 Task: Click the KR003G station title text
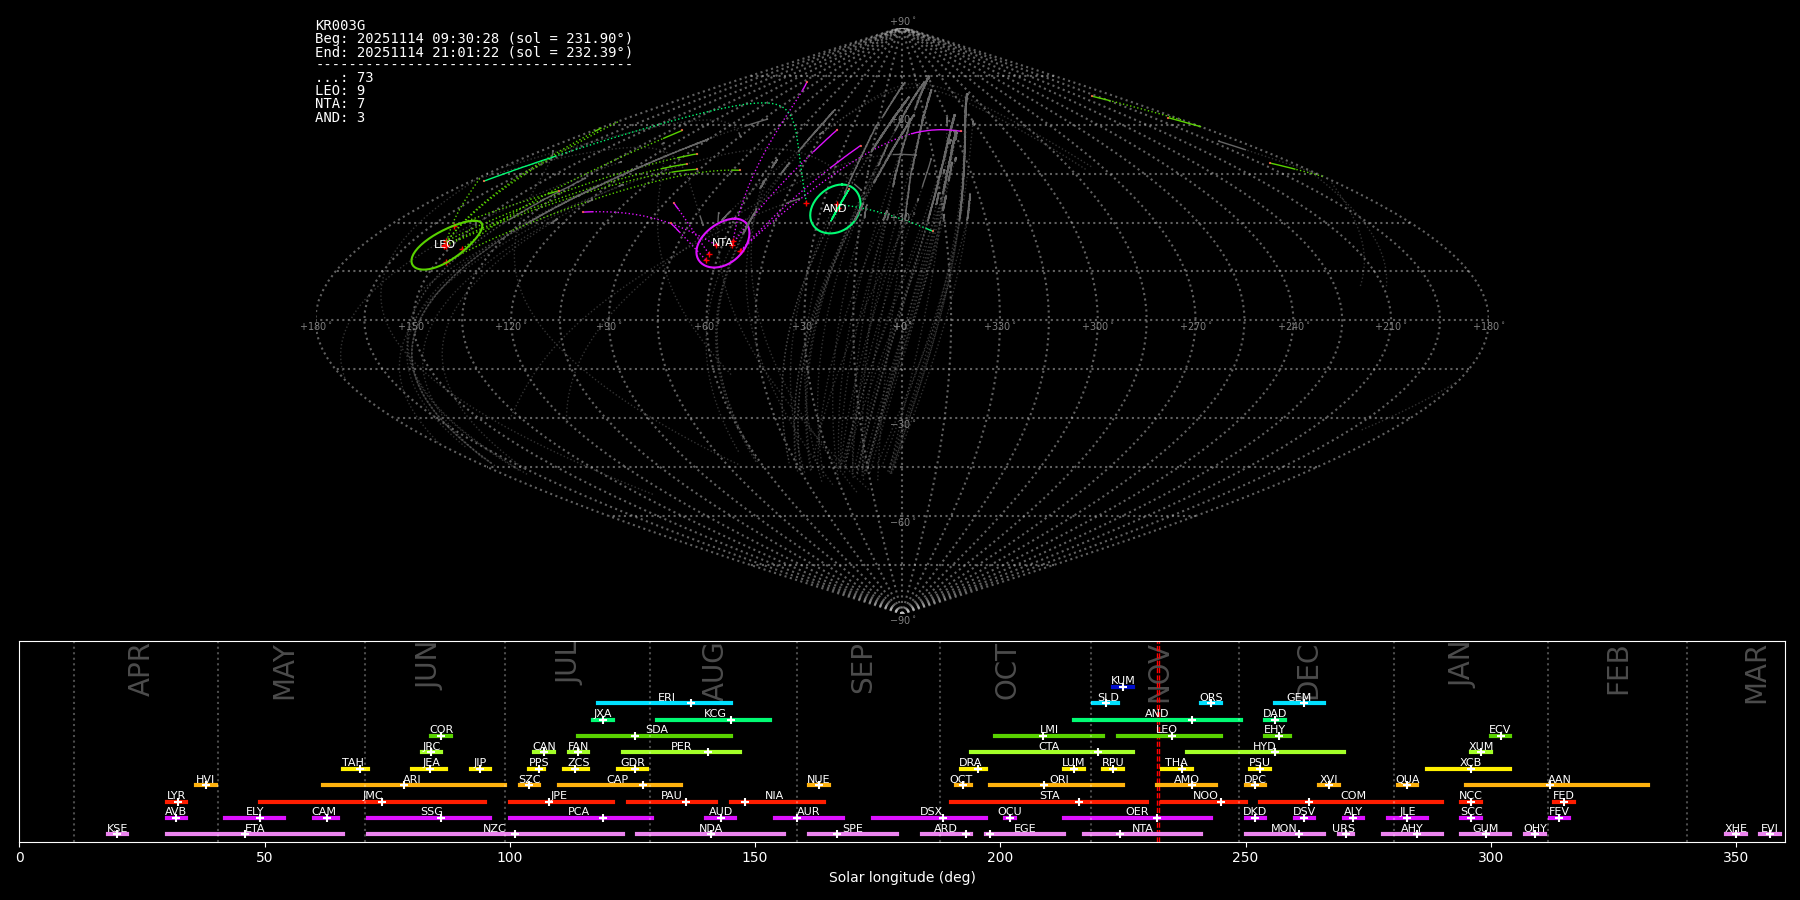click(x=340, y=26)
